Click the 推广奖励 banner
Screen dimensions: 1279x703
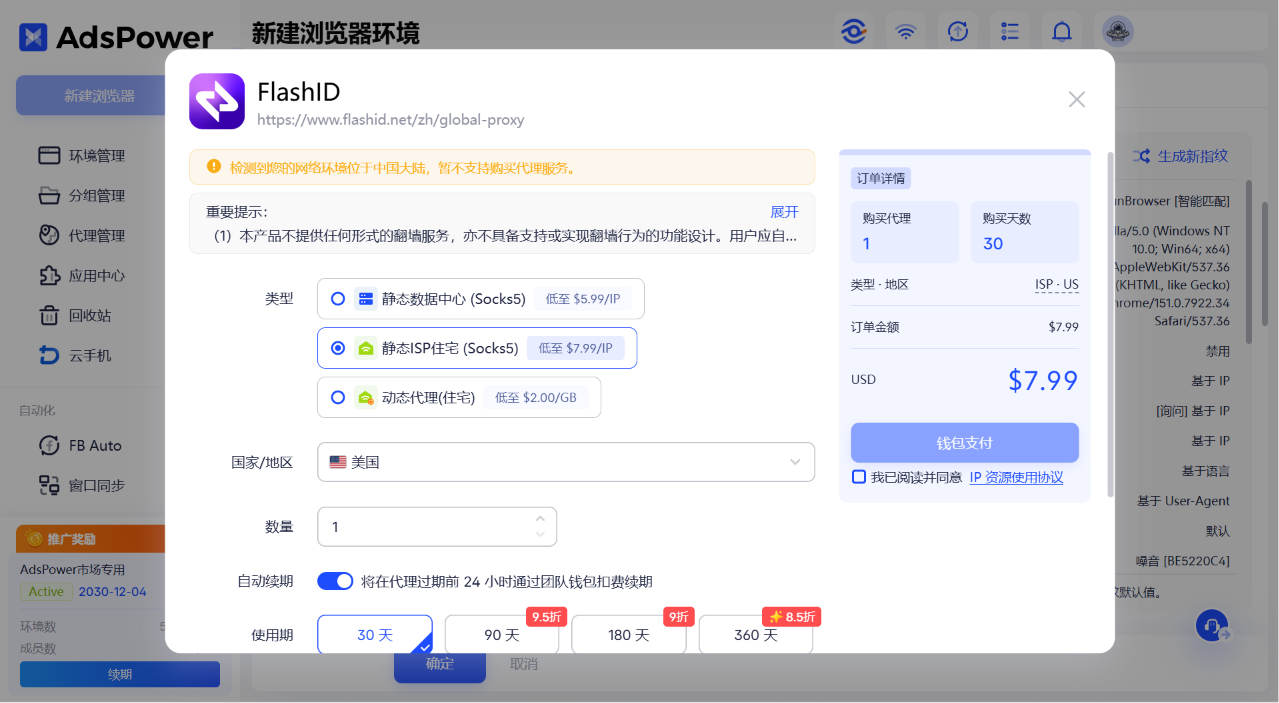(90, 539)
